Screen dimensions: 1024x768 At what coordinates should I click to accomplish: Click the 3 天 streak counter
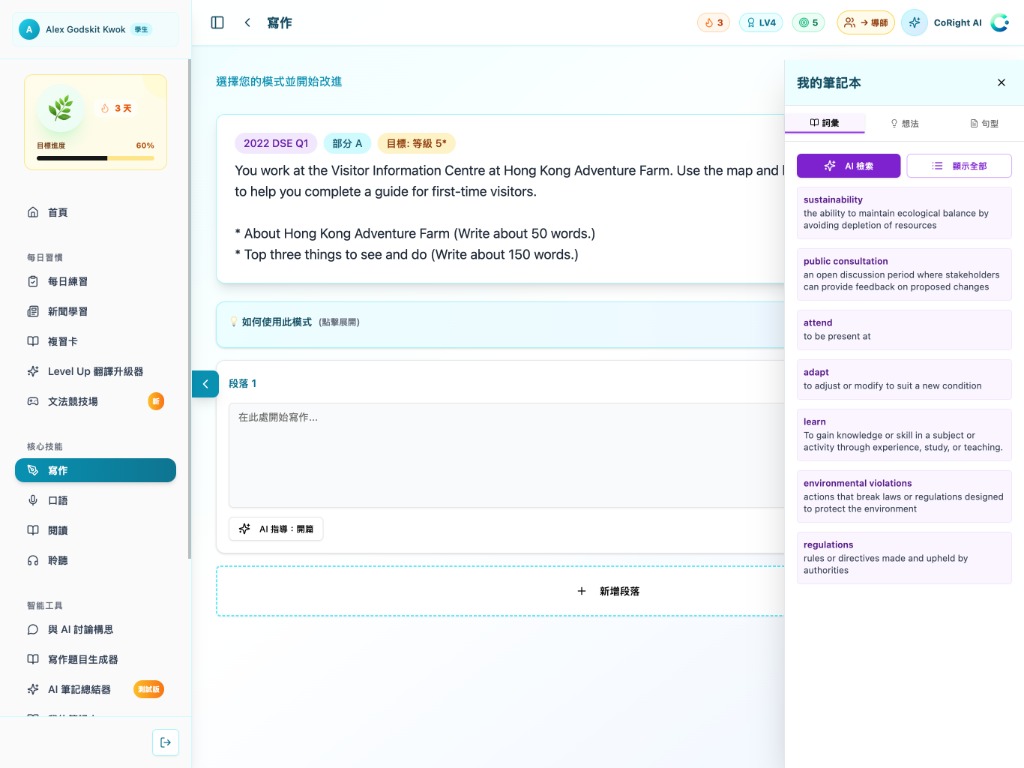pyautogui.click(x=117, y=108)
